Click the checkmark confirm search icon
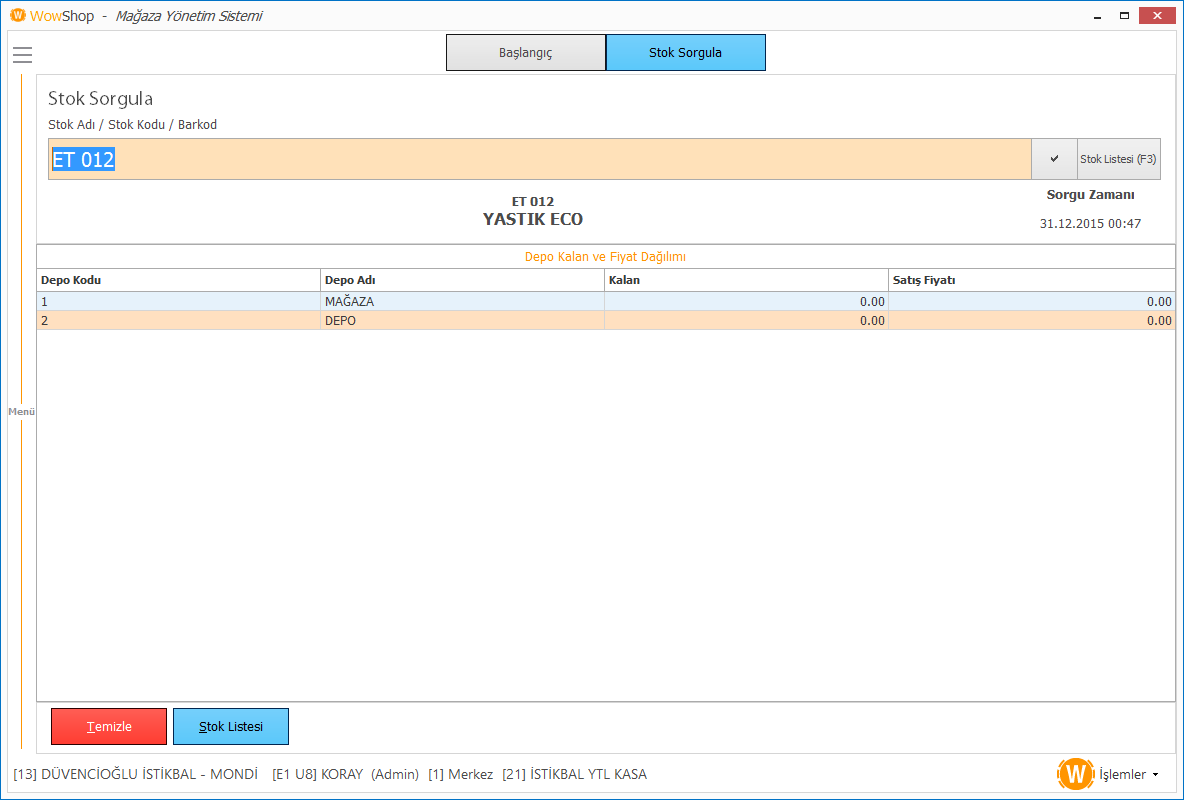This screenshot has height=800, width=1184. pyautogui.click(x=1054, y=159)
